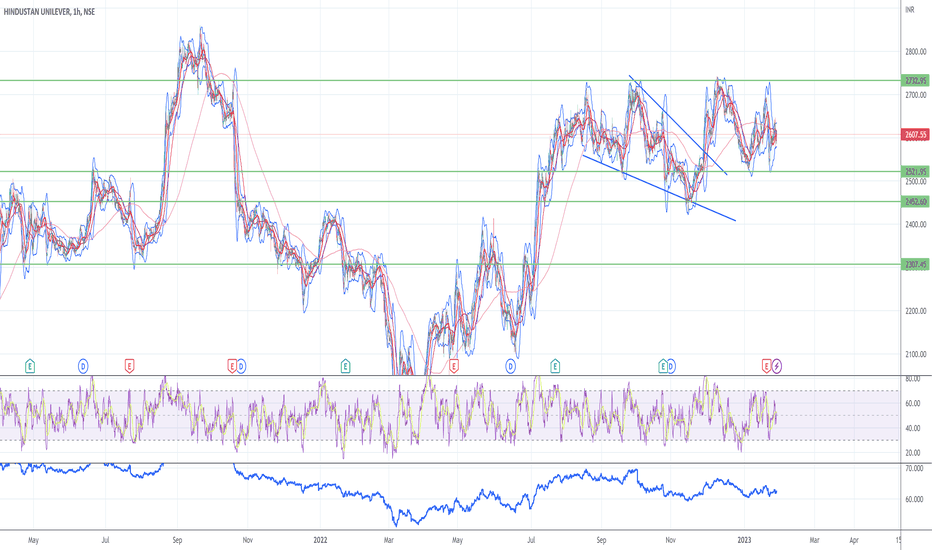Open the red earnings marker after 2023 label
This screenshot has width=932, height=550.
[767, 366]
